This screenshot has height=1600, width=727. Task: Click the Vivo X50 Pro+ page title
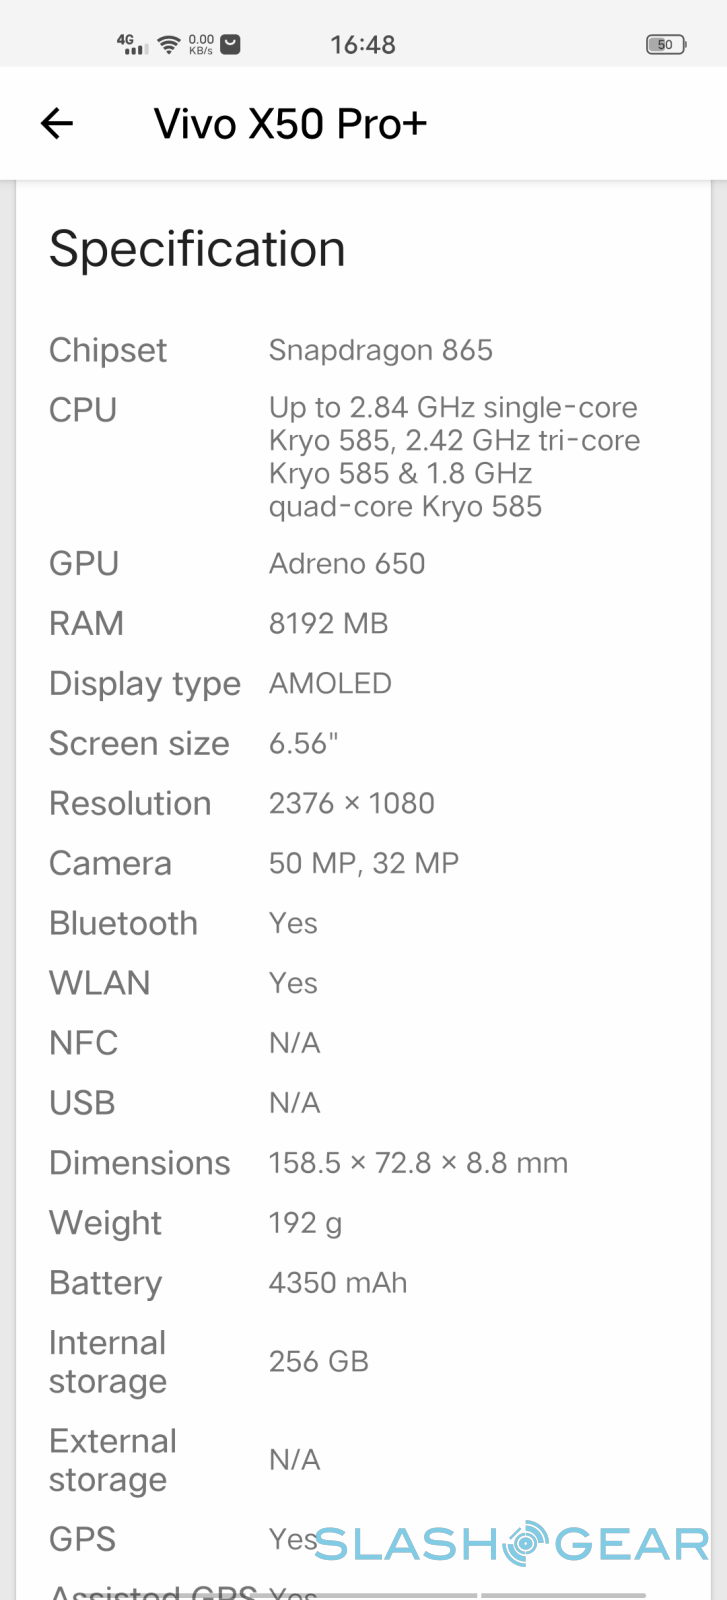(x=290, y=124)
